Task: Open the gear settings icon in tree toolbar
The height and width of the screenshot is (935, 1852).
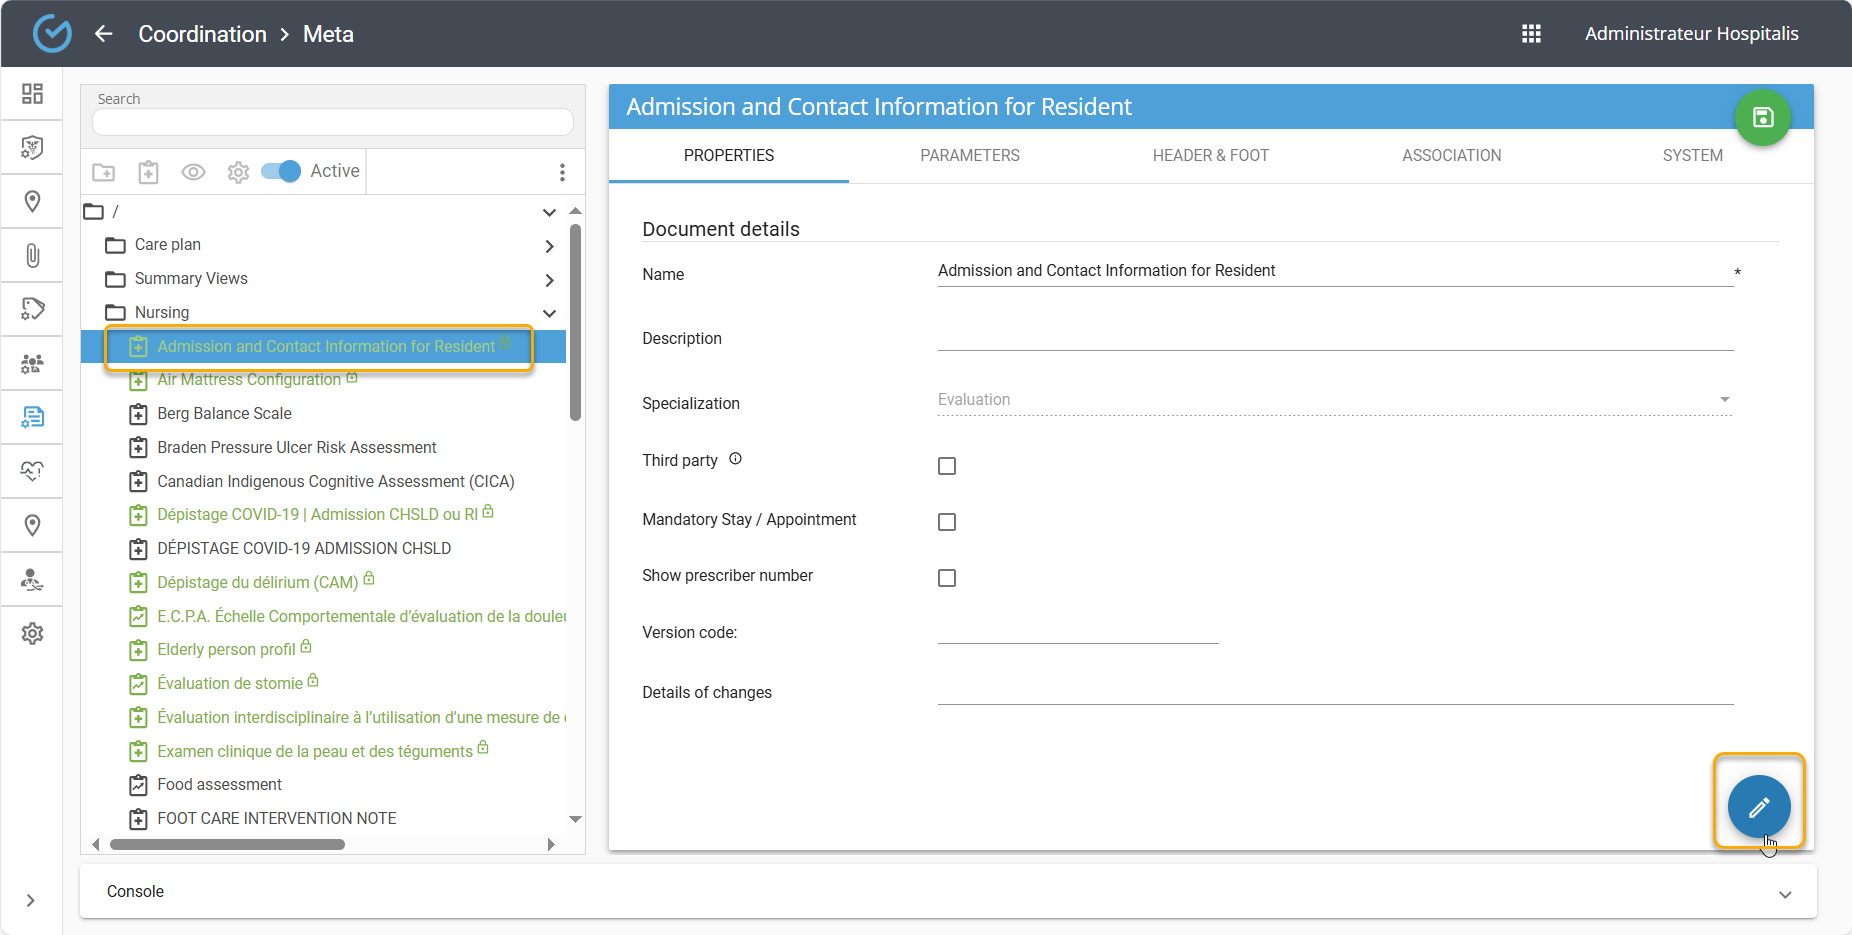Action: (x=238, y=172)
